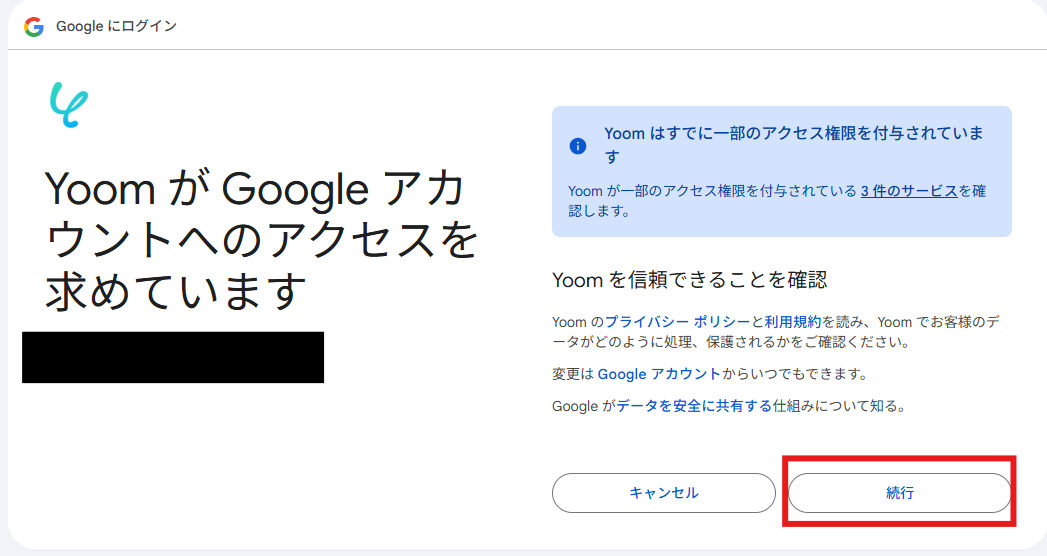Click the 変更は text before the account link
The image size is (1047, 556).
pyautogui.click(x=573, y=374)
